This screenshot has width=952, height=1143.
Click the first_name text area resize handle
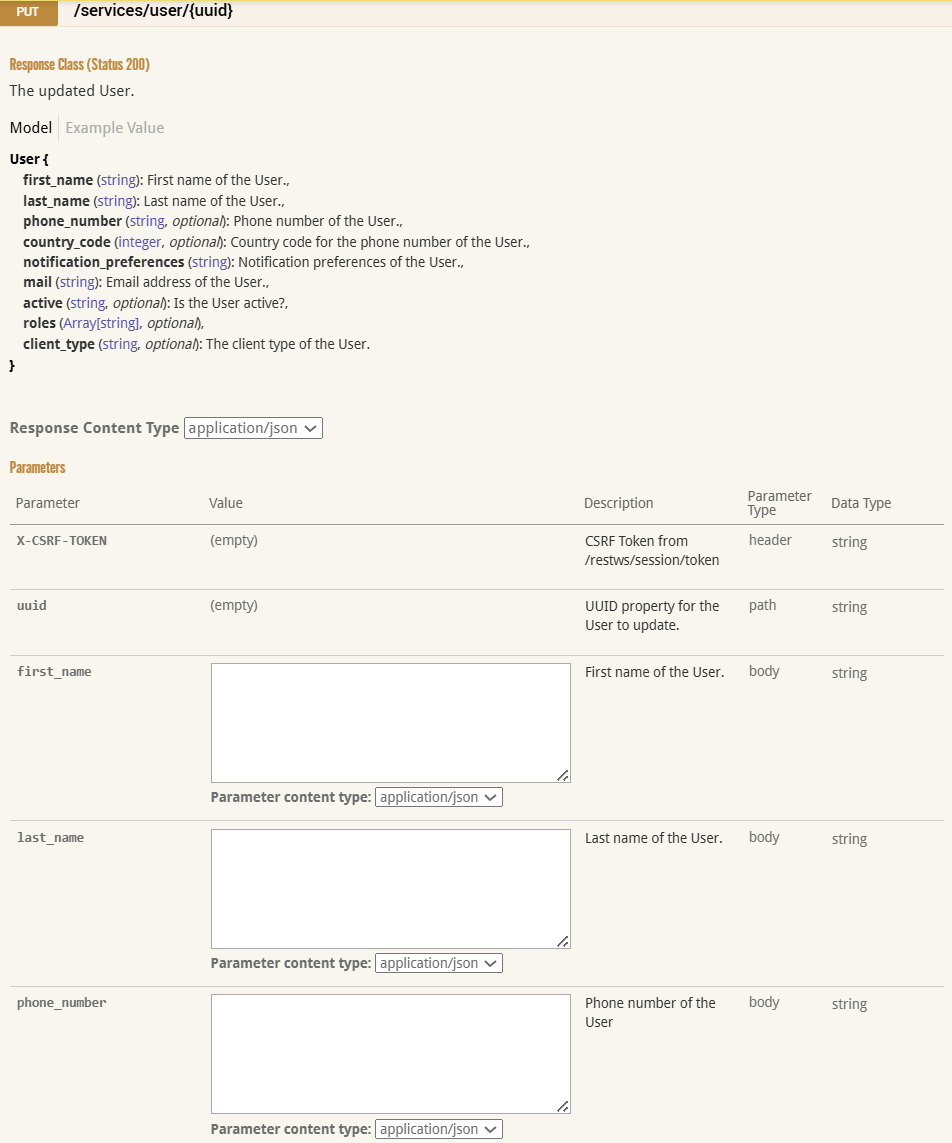(x=563, y=775)
